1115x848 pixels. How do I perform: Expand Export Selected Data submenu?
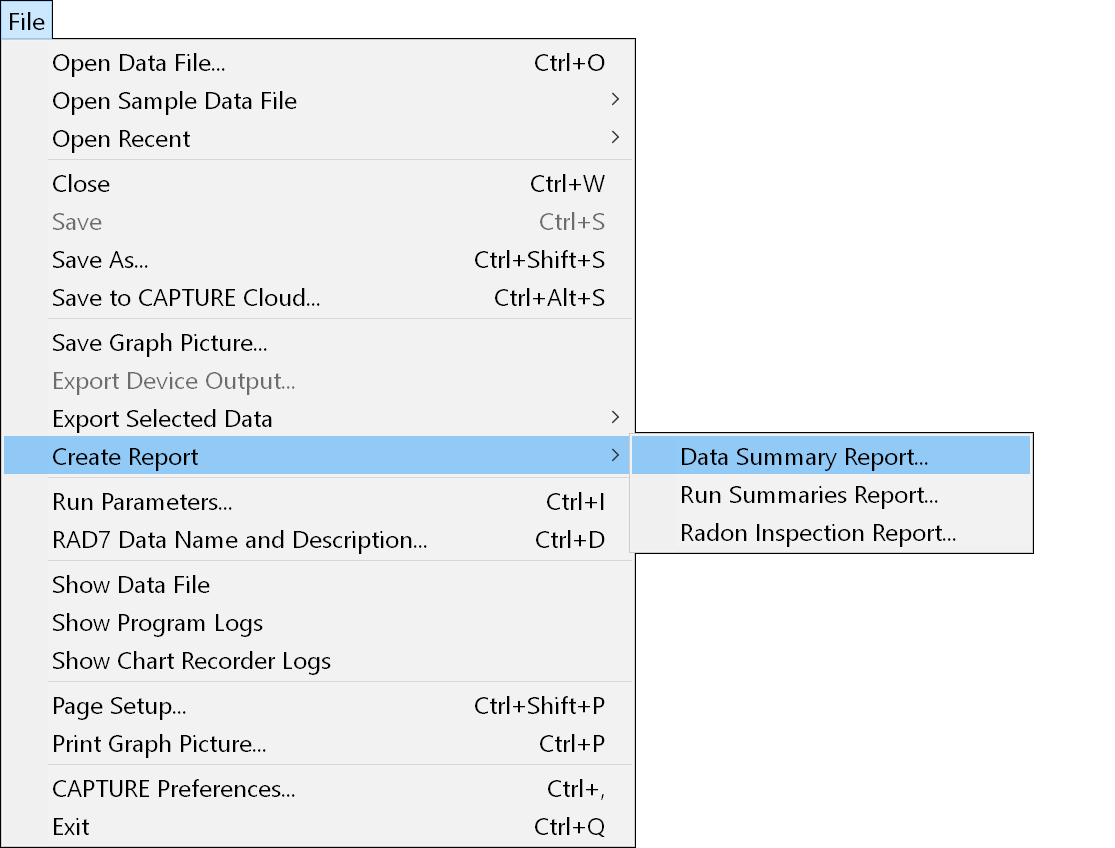(x=162, y=419)
